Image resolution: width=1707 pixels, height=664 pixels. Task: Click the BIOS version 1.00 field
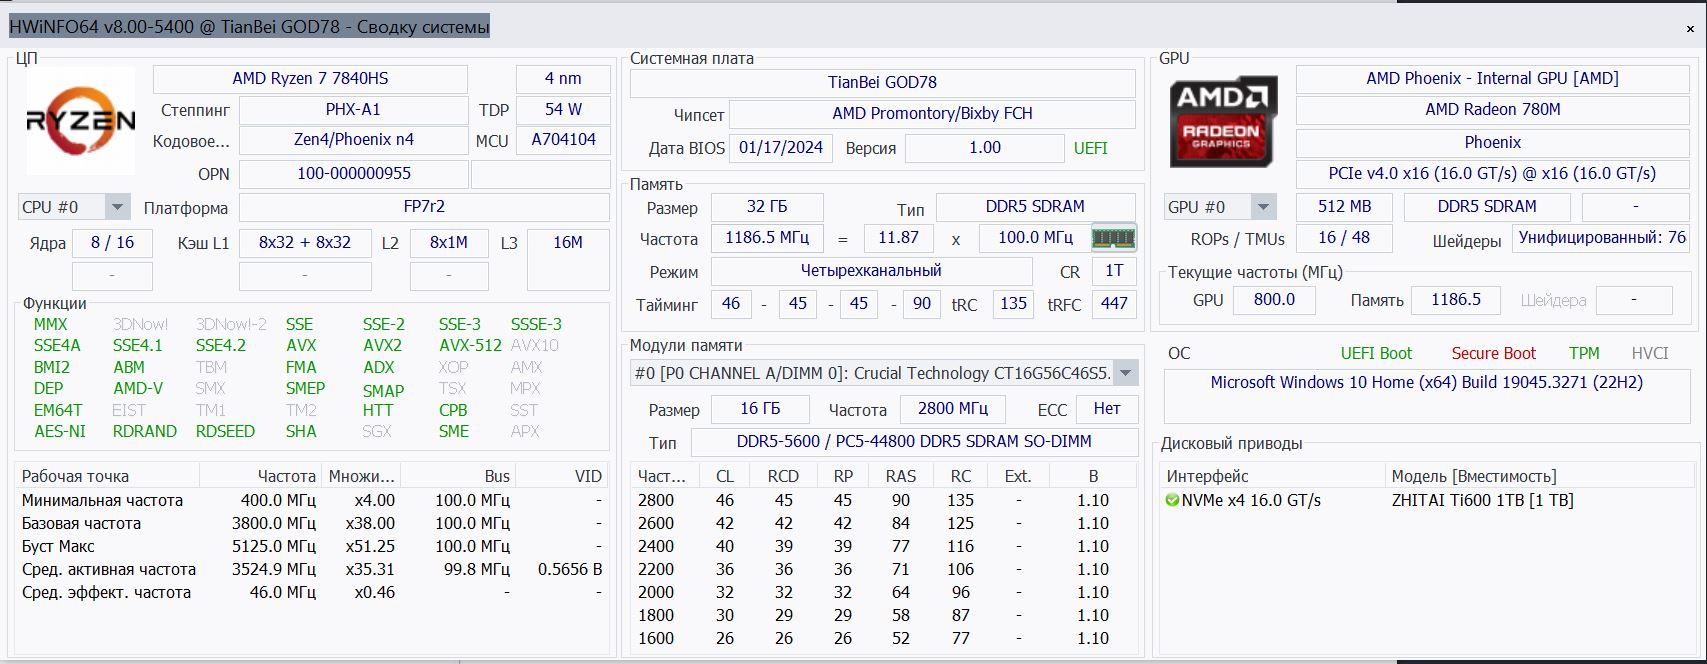coord(985,148)
